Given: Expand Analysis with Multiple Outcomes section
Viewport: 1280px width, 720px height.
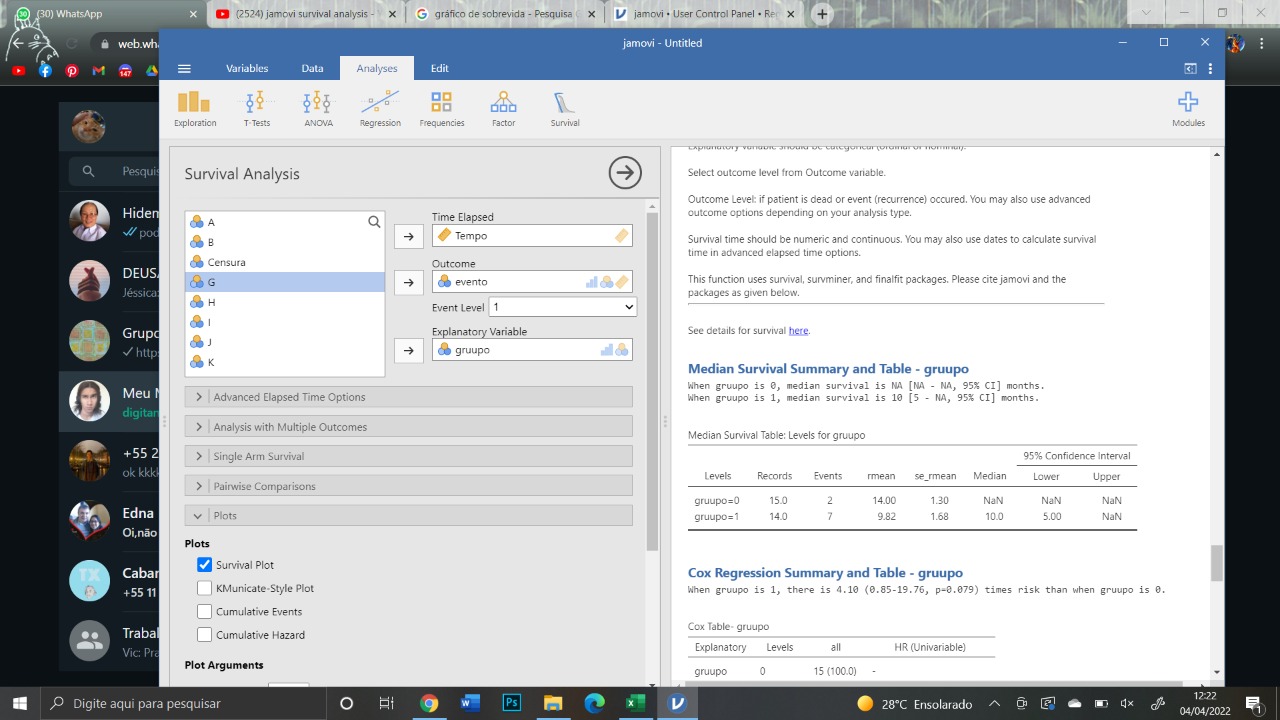Looking at the screenshot, I should coord(408,427).
